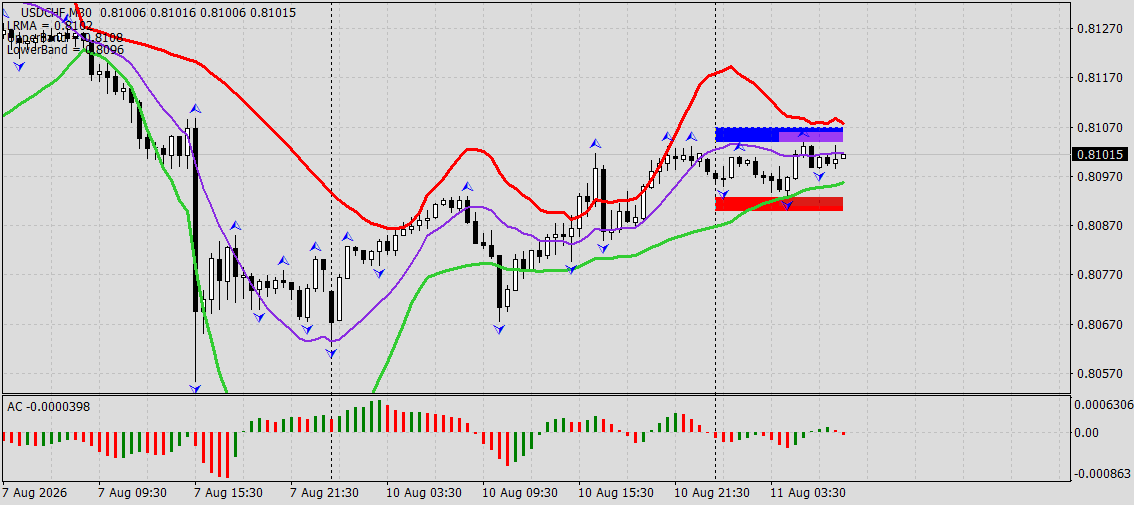
Task: Select the purple zone rectangle beside blue
Action: tap(811, 135)
